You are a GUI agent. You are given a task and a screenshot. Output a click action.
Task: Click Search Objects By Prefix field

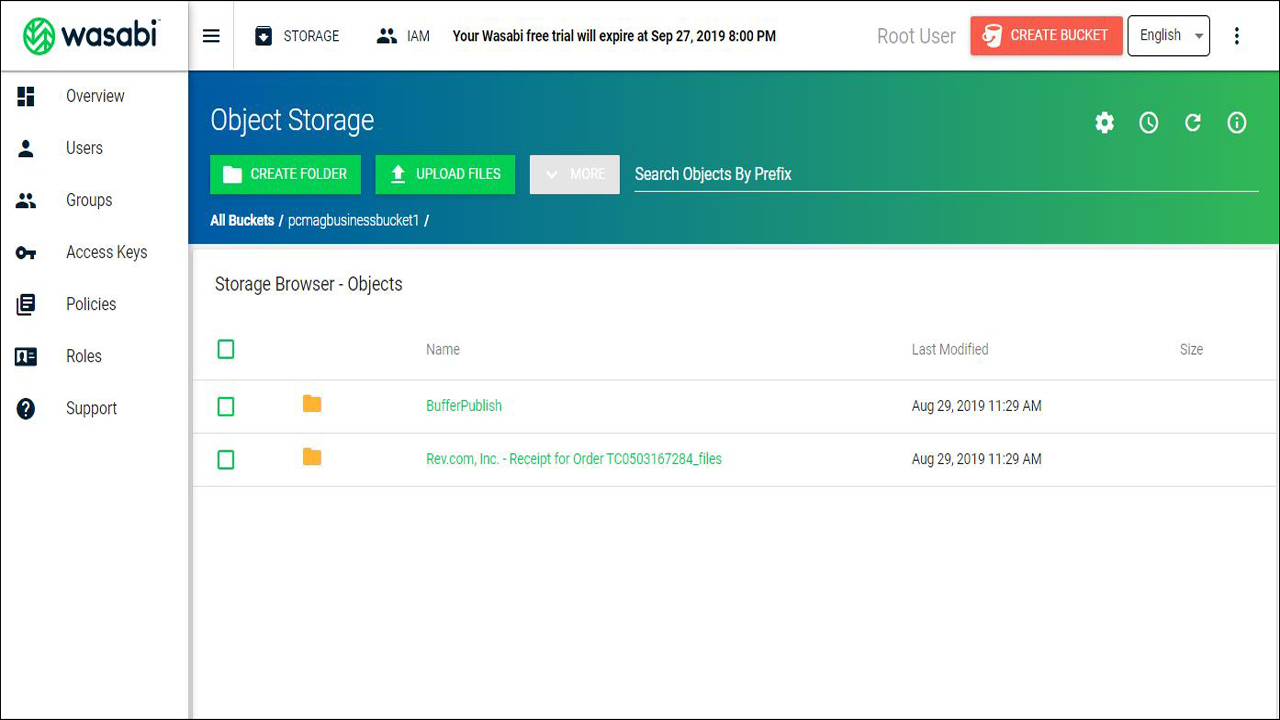pyautogui.click(x=946, y=174)
